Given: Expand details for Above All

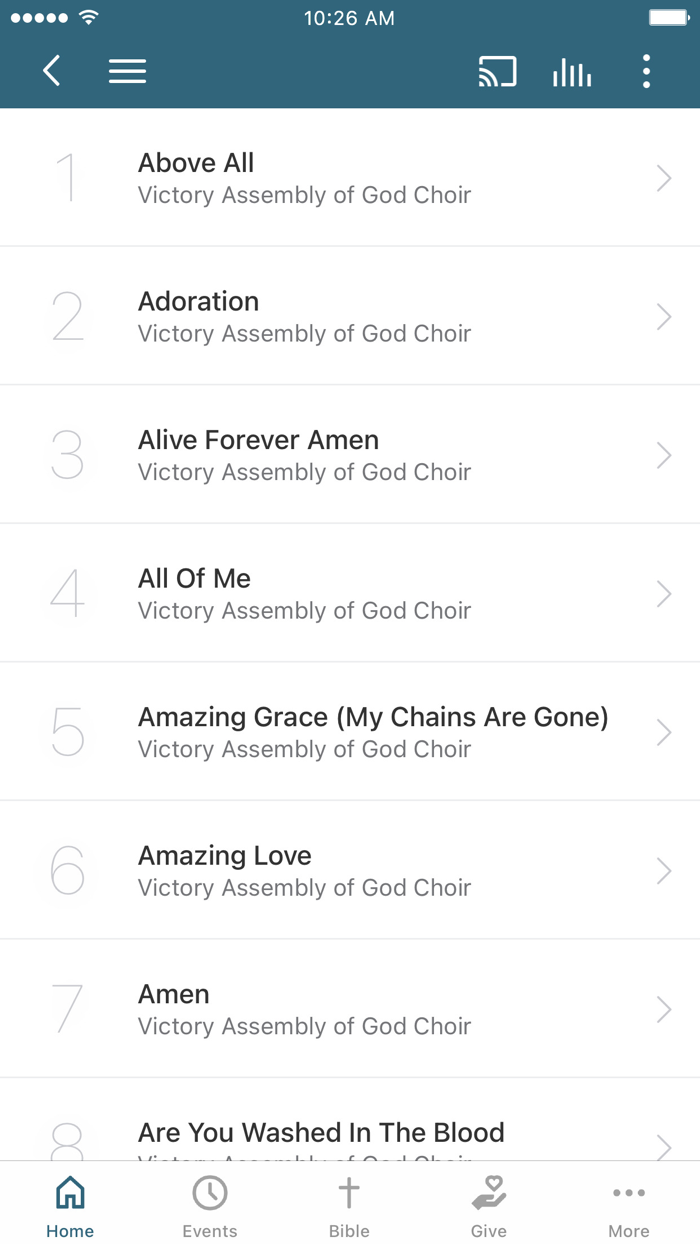Looking at the screenshot, I should tap(664, 176).
